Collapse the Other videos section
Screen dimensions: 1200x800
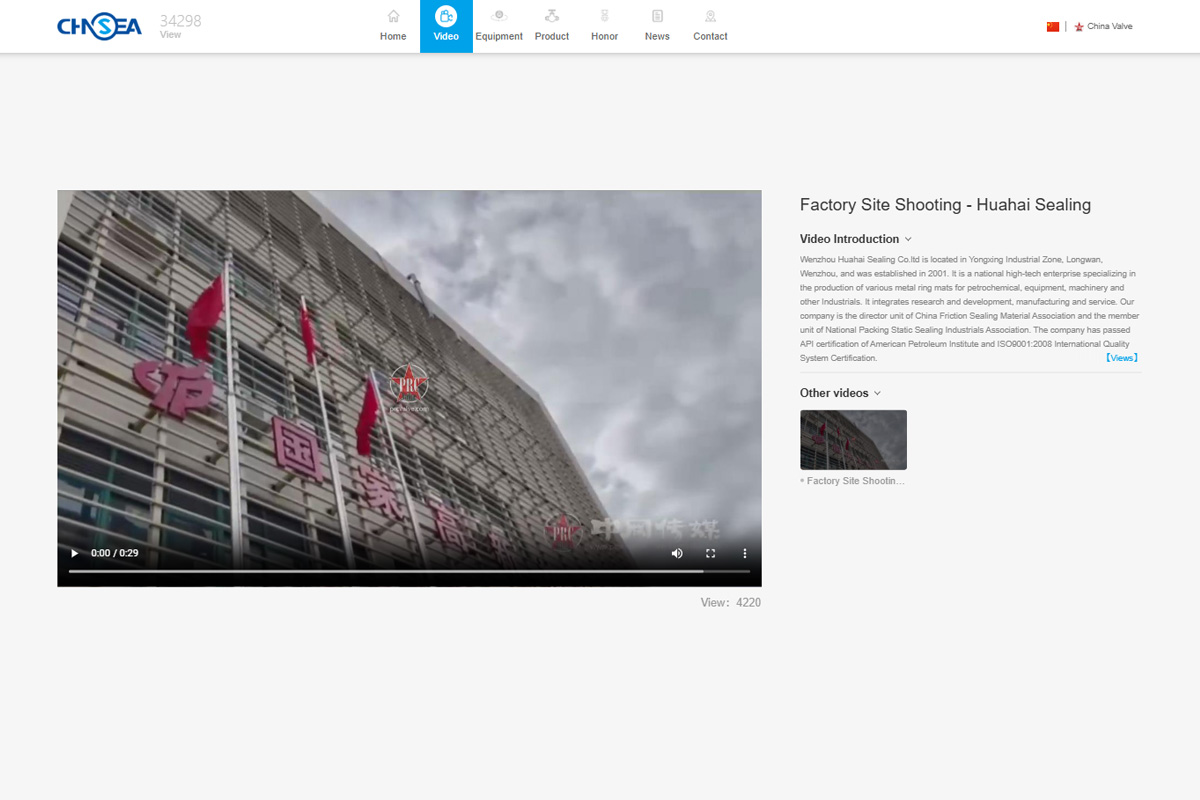[877, 393]
